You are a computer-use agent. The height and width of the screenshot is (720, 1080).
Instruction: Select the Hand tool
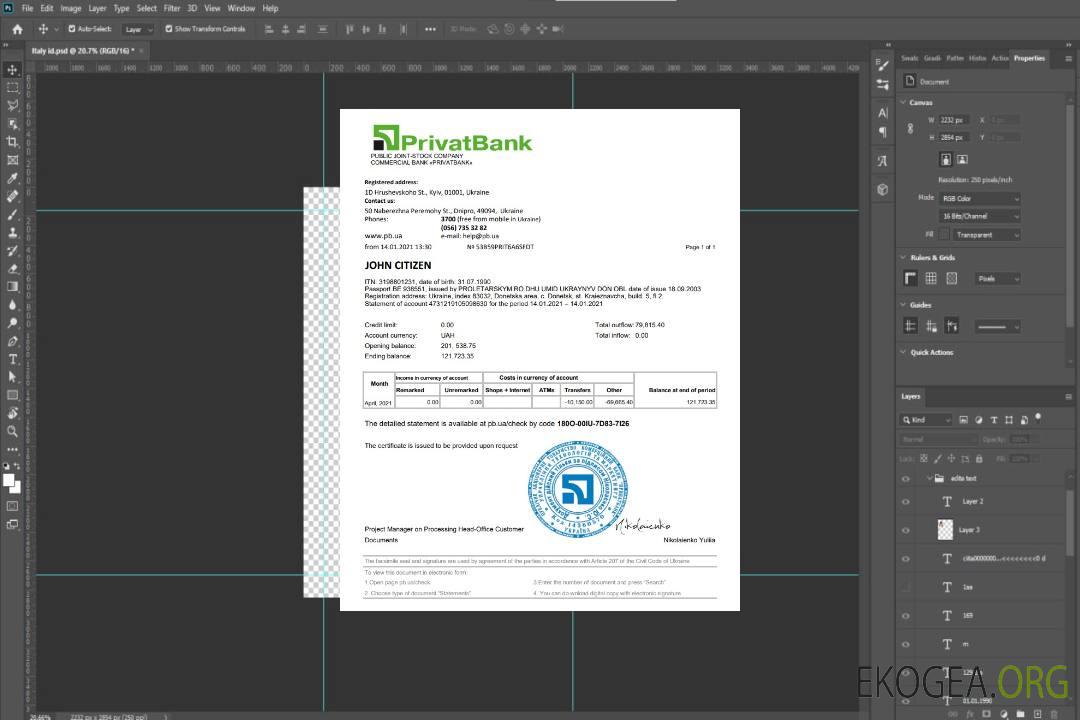click(x=12, y=413)
